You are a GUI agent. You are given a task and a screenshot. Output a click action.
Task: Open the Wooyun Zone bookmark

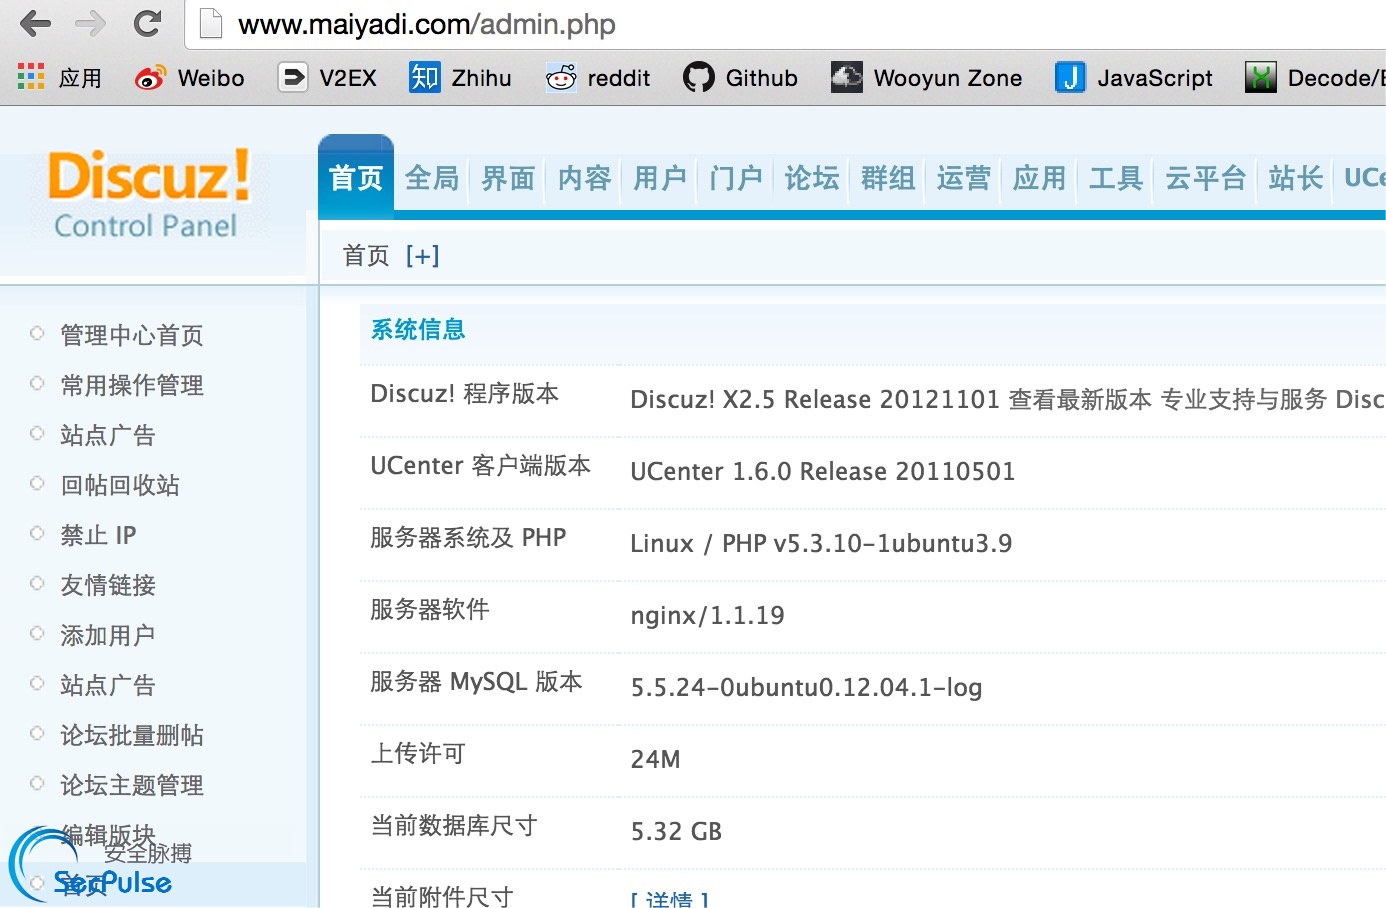[926, 78]
